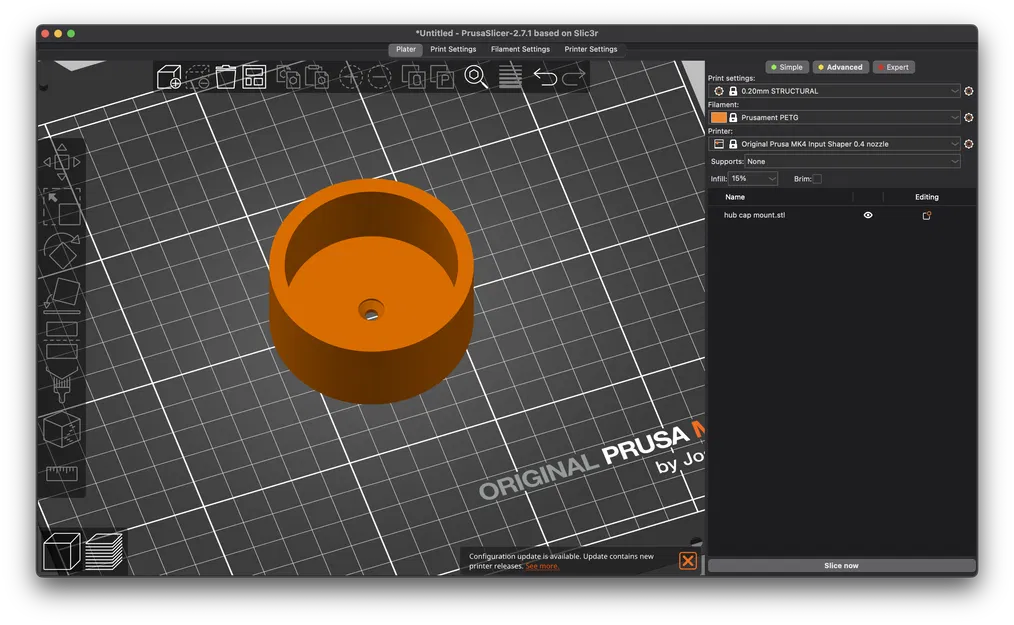Screen dimensions: 1014x625
Task: Select the Paint-on supports tool
Action: click(61, 382)
